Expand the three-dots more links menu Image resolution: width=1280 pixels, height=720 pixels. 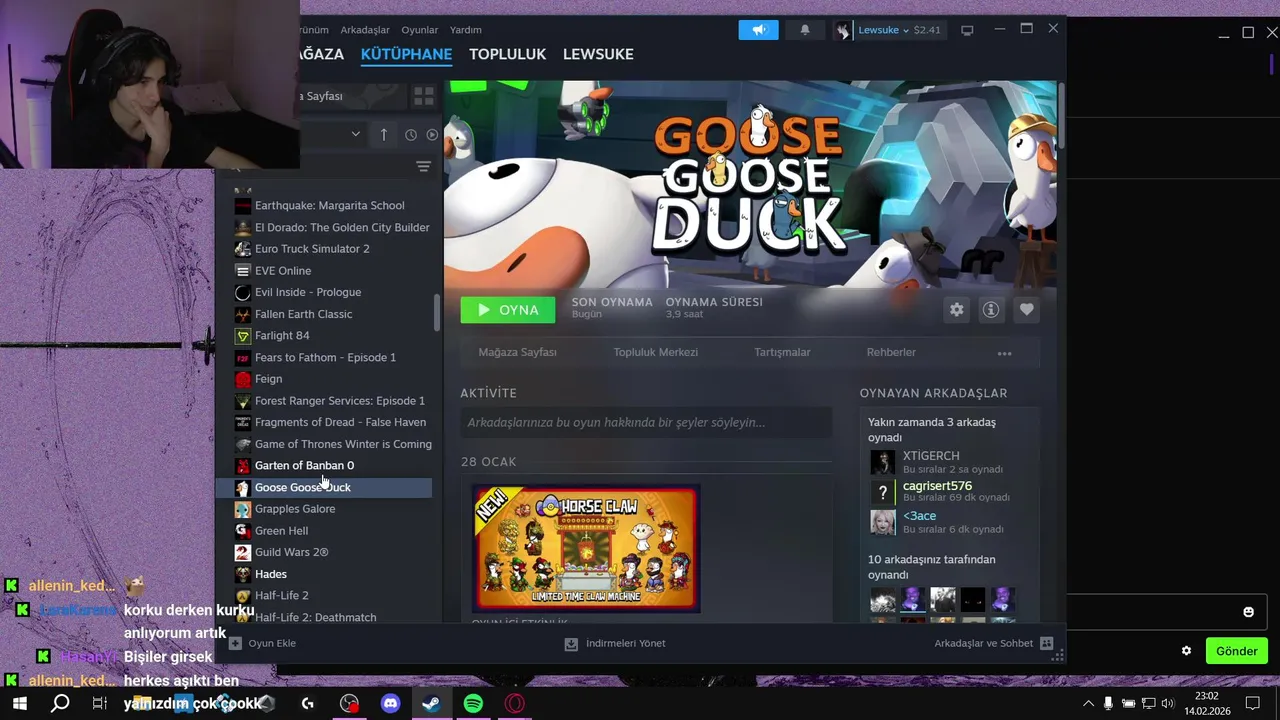click(1004, 353)
